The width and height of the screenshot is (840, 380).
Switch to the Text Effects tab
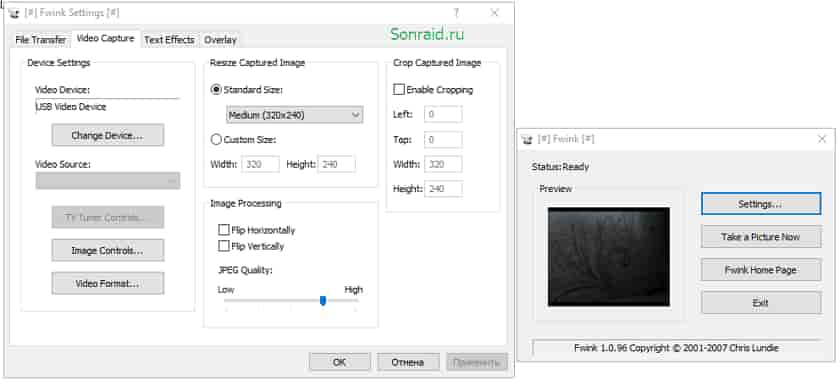(169, 40)
